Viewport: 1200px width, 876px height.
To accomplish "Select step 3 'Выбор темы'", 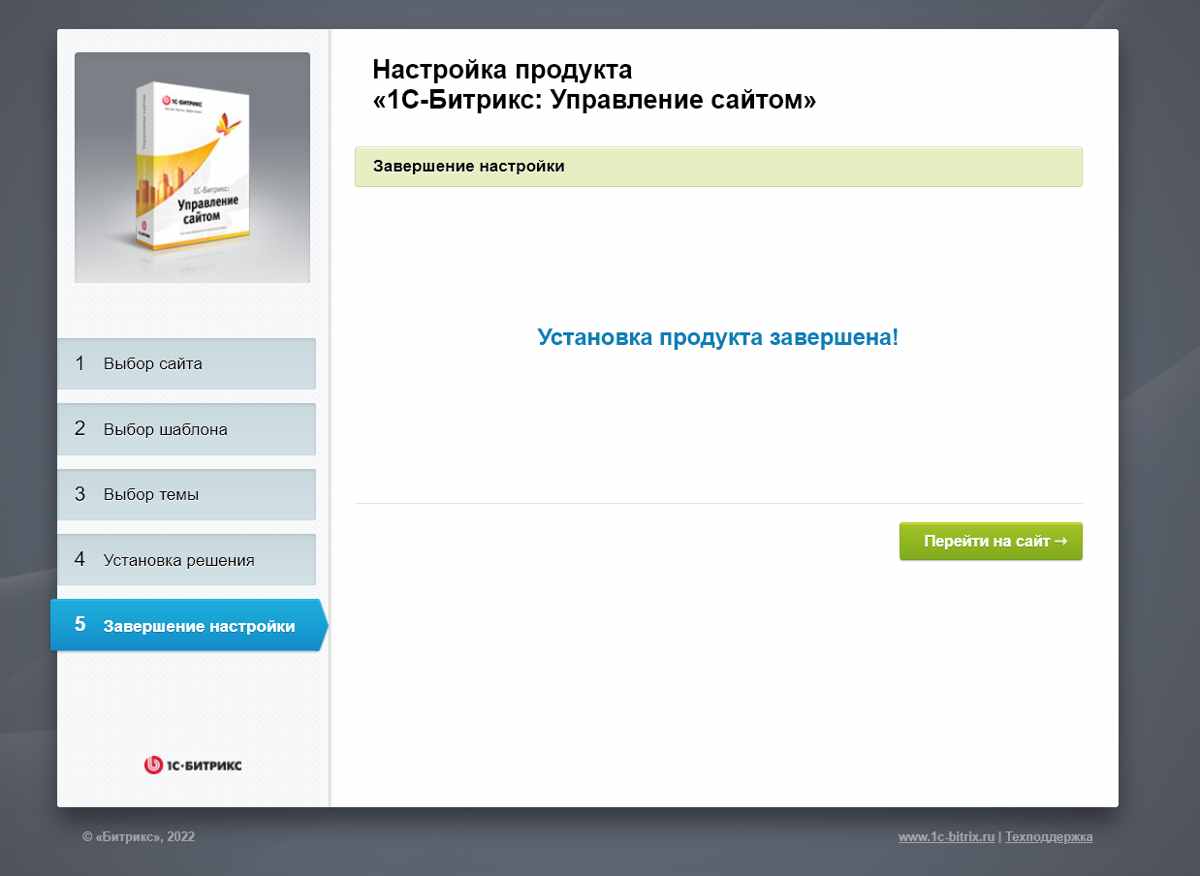I will [186, 494].
